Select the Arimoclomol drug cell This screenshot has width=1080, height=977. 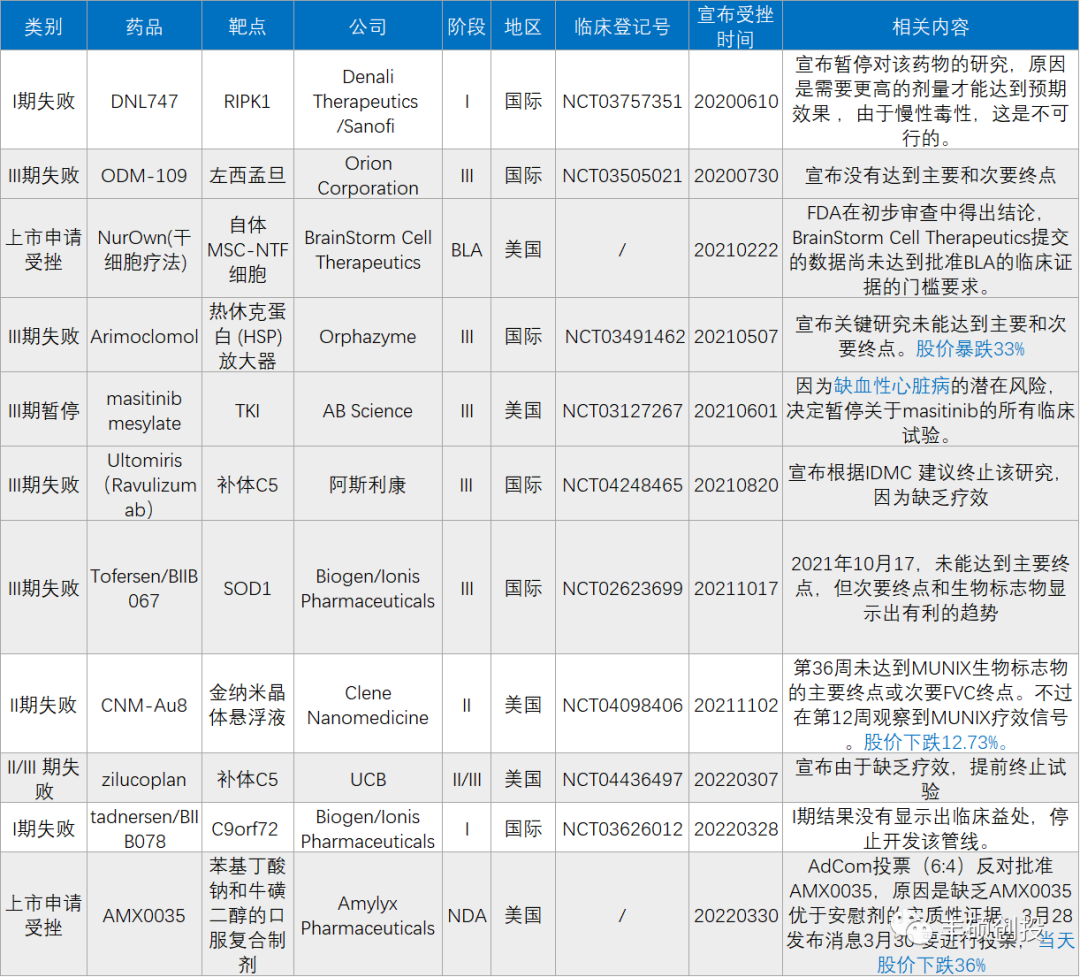pos(145,336)
